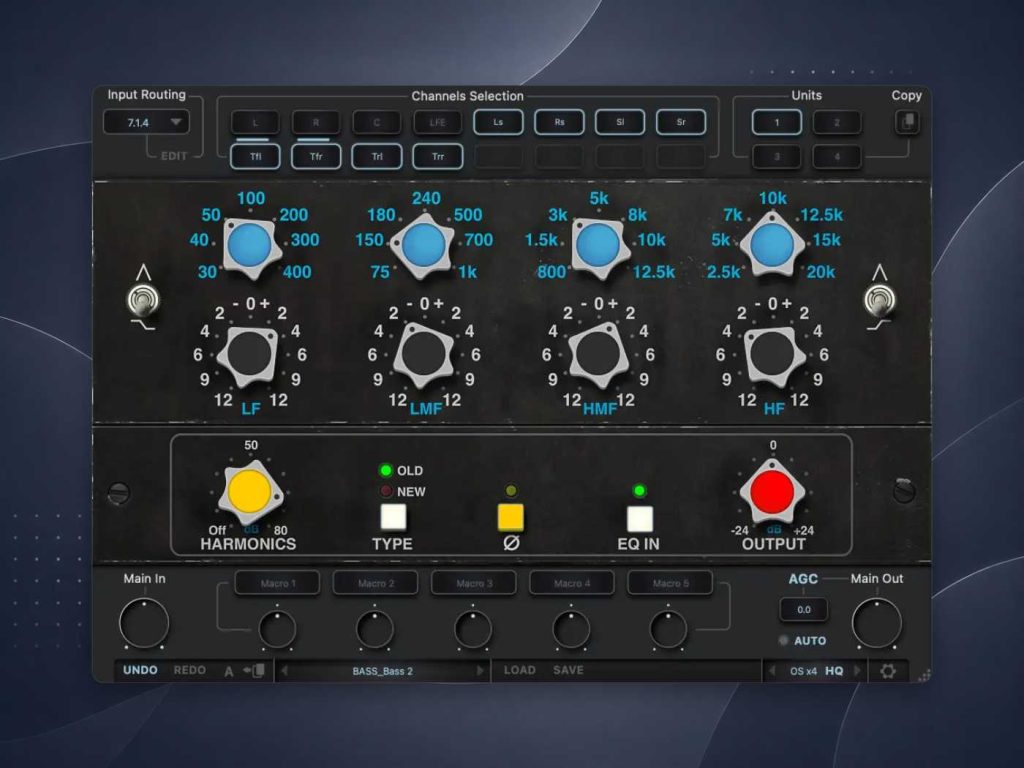Toggle the C channel button
This screenshot has width=1024, height=768.
pos(377,122)
